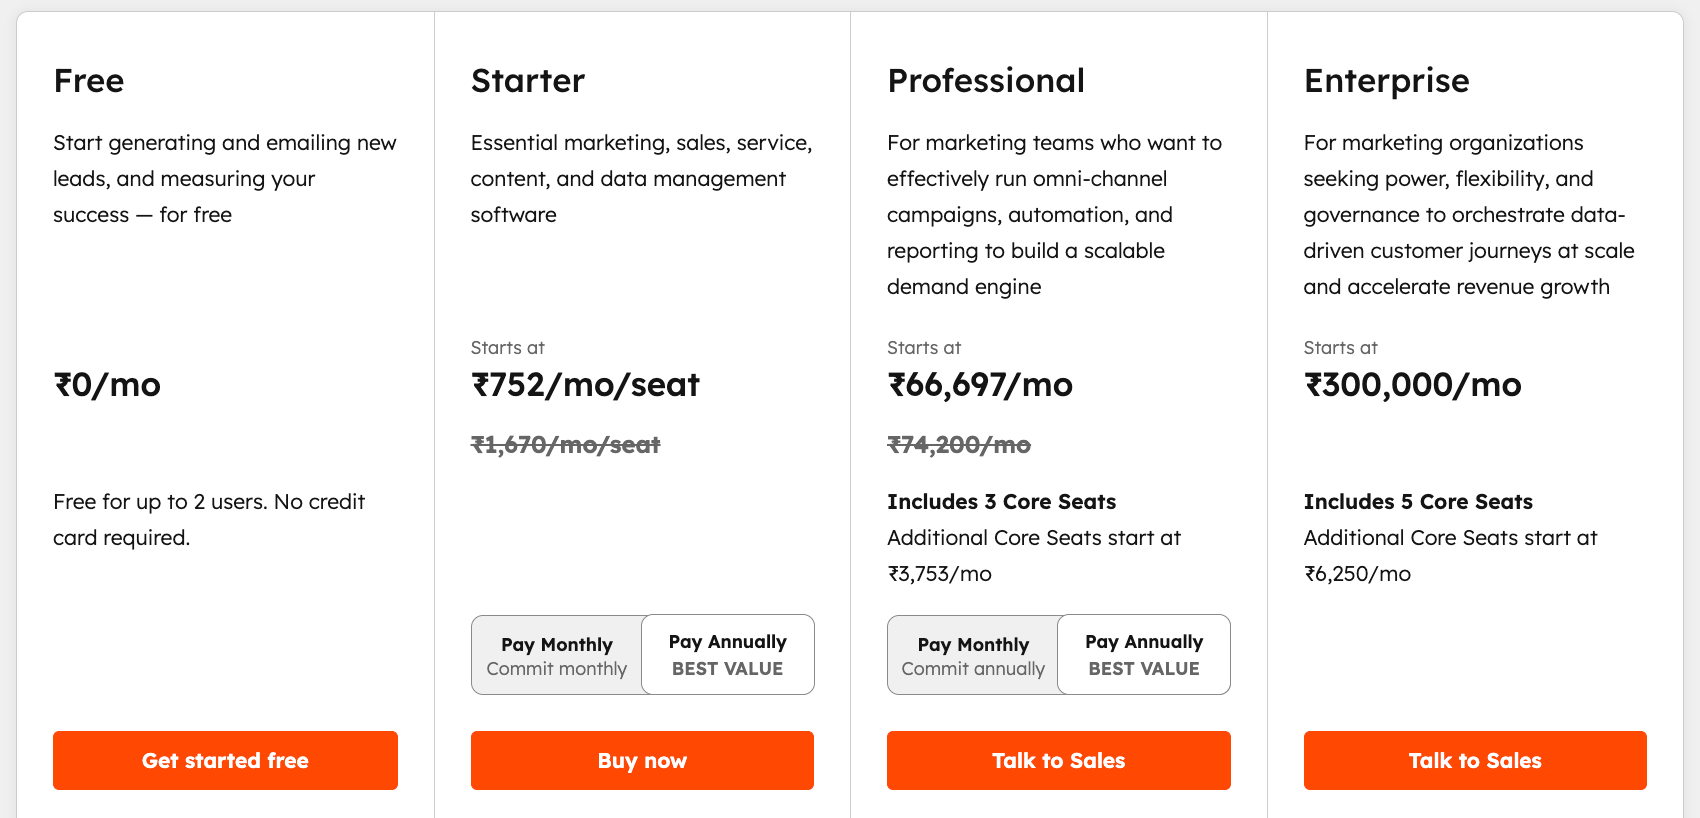Select Pay Annually for the Professional plan

pyautogui.click(x=1143, y=654)
